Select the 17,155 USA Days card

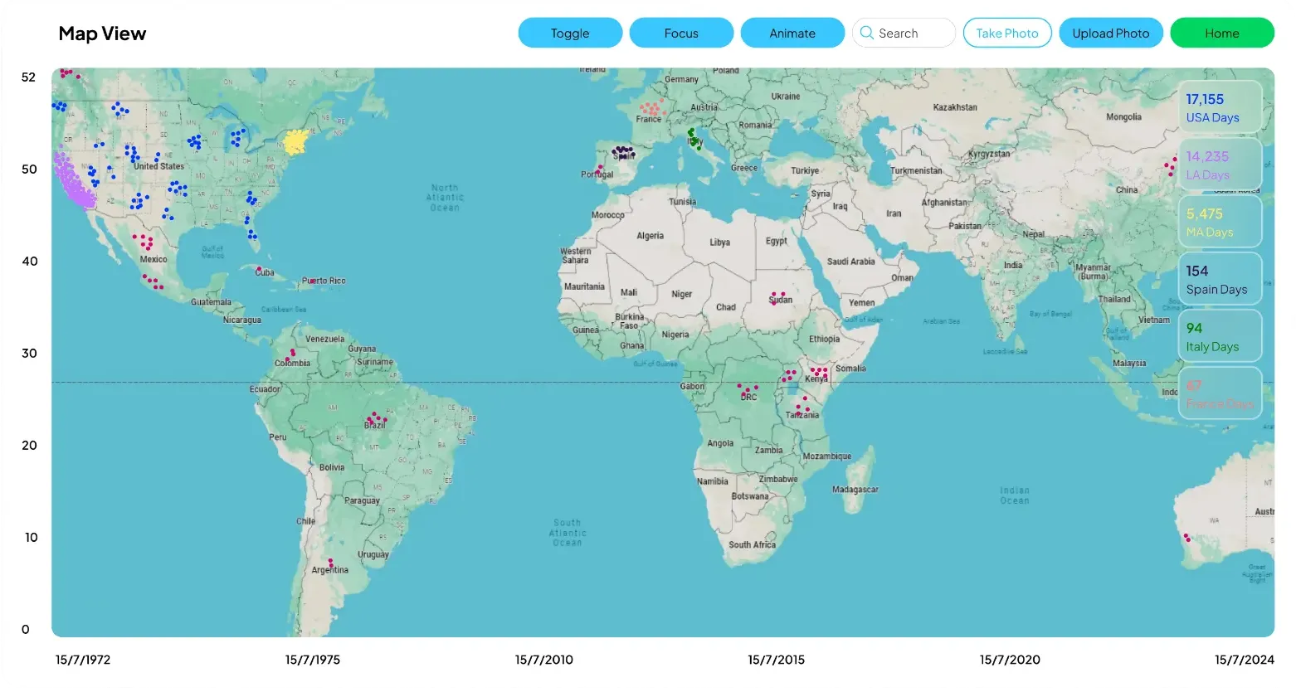tap(1219, 107)
